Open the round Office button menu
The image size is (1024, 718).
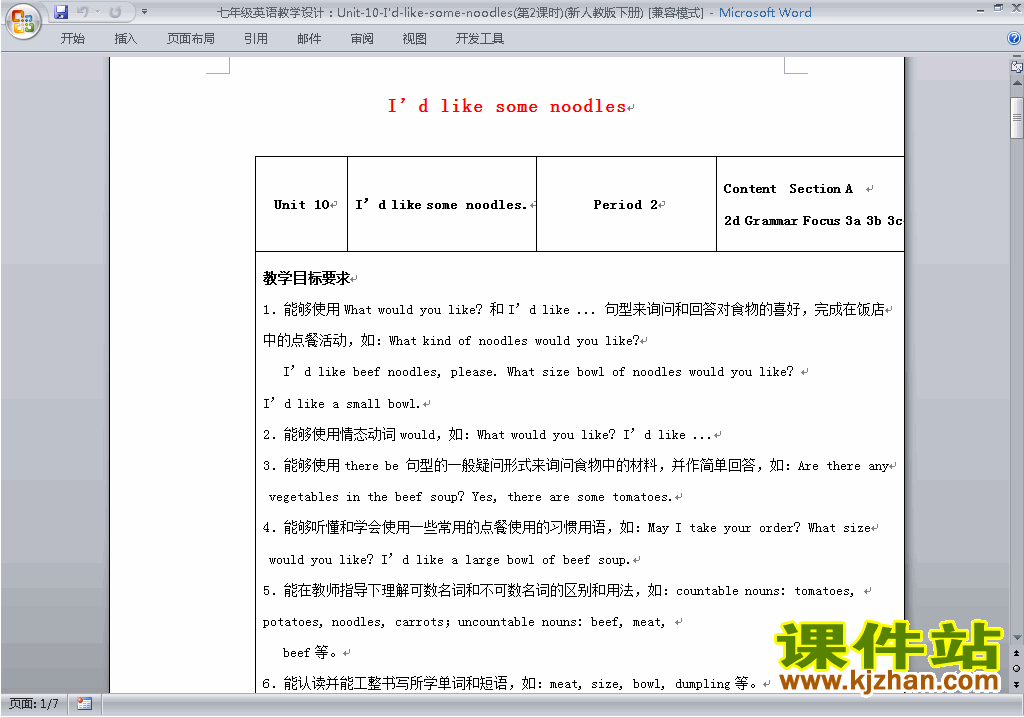[x=23, y=22]
